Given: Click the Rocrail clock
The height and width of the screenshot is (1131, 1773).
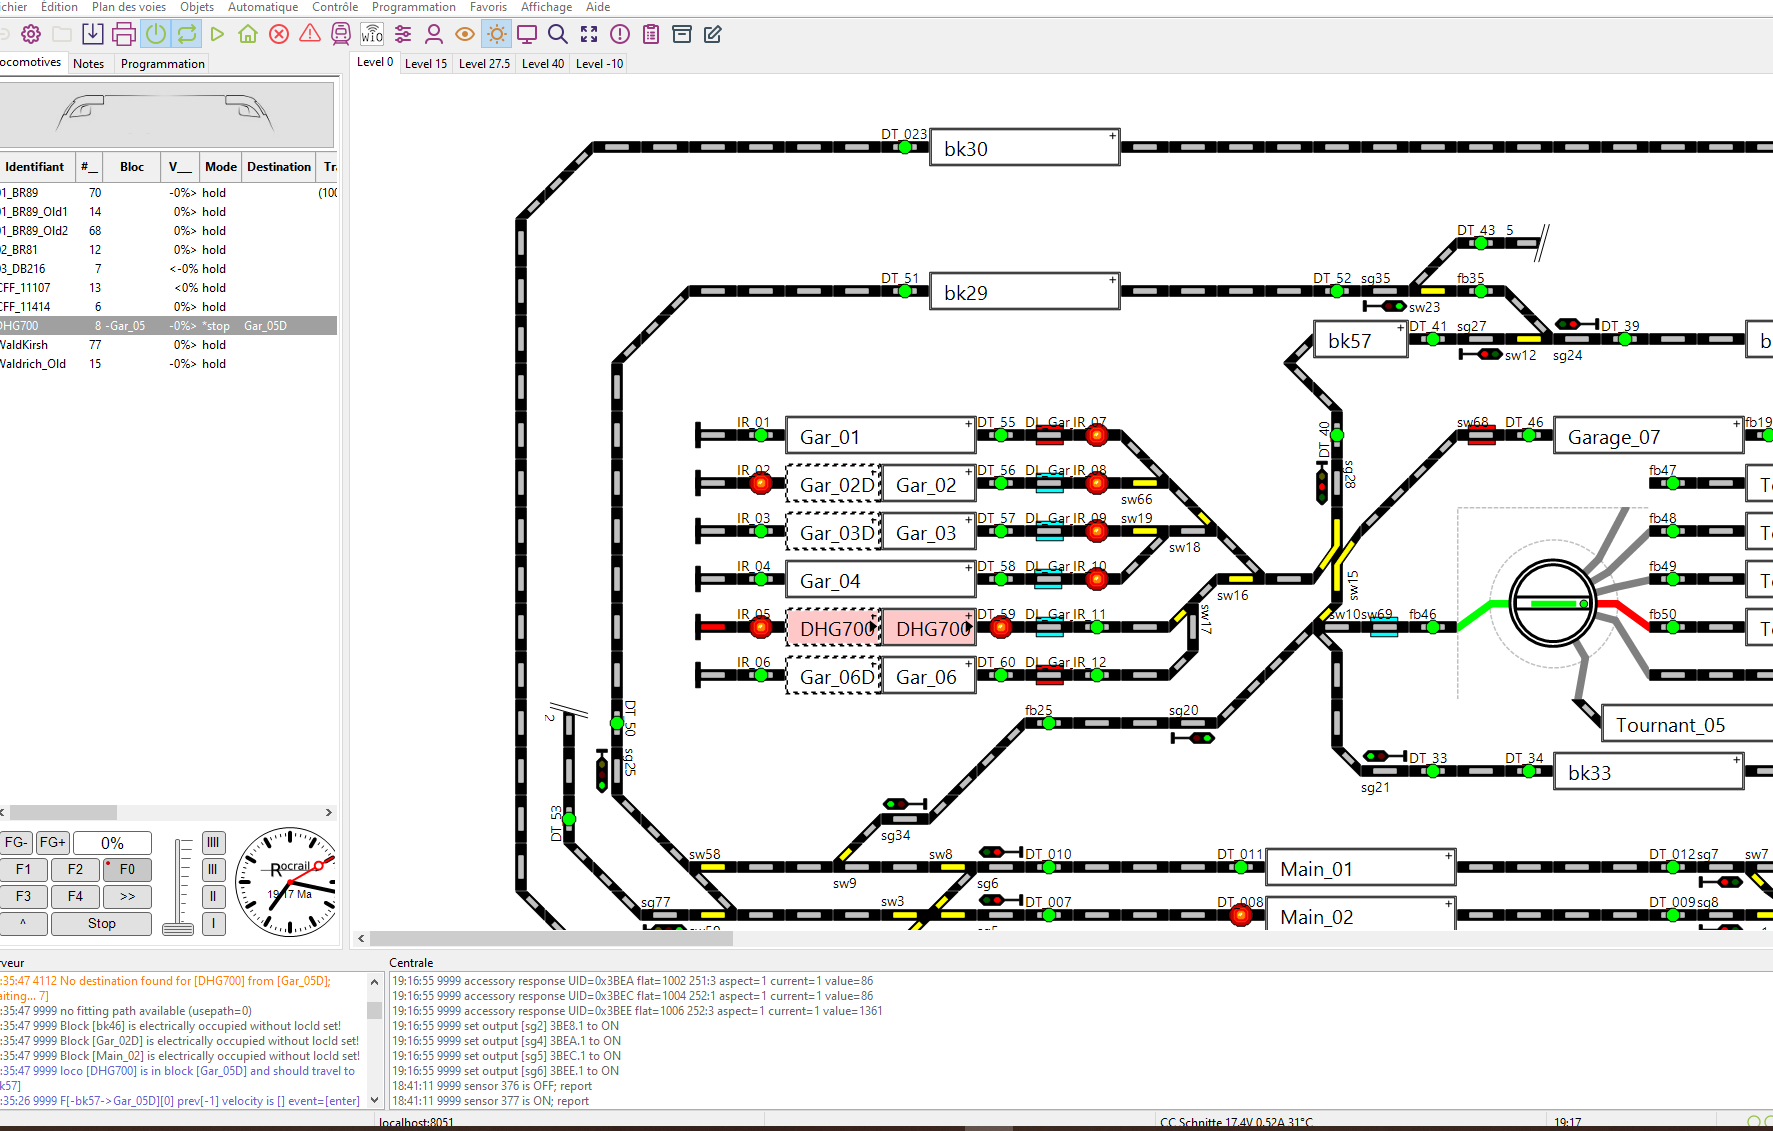Looking at the screenshot, I should pyautogui.click(x=288, y=882).
